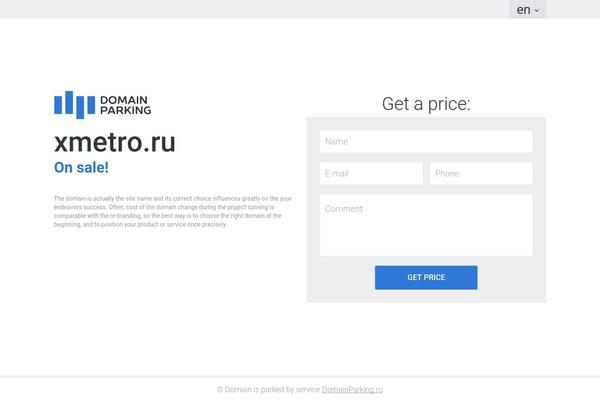Click the copyright symbol in the footer
Image resolution: width=600 pixels, height=400 pixels.
pos(220,390)
